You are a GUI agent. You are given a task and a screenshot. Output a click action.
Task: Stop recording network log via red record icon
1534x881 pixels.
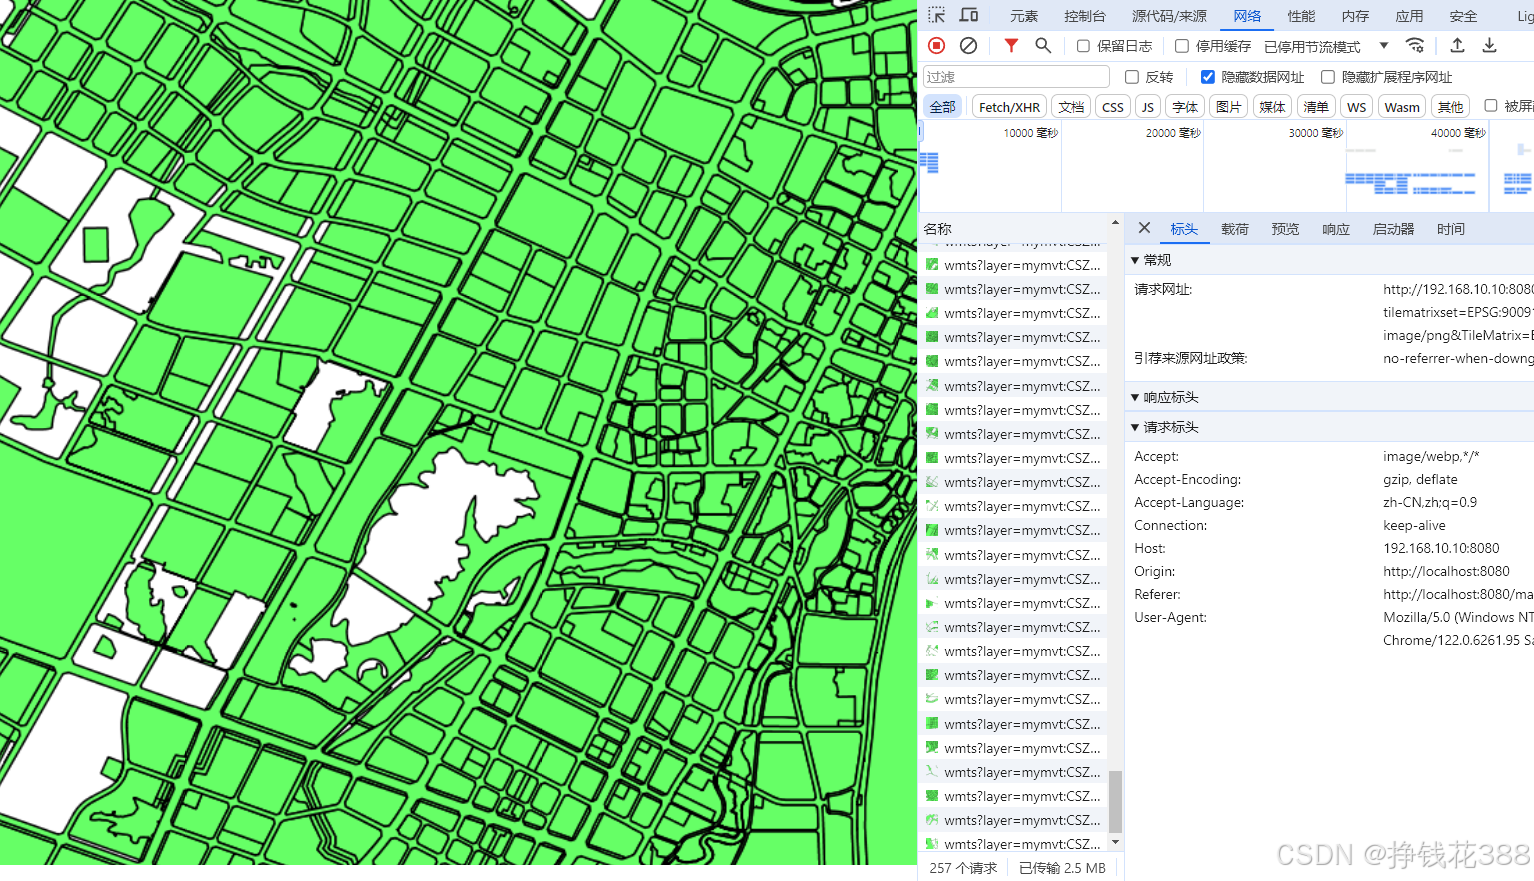coord(936,45)
